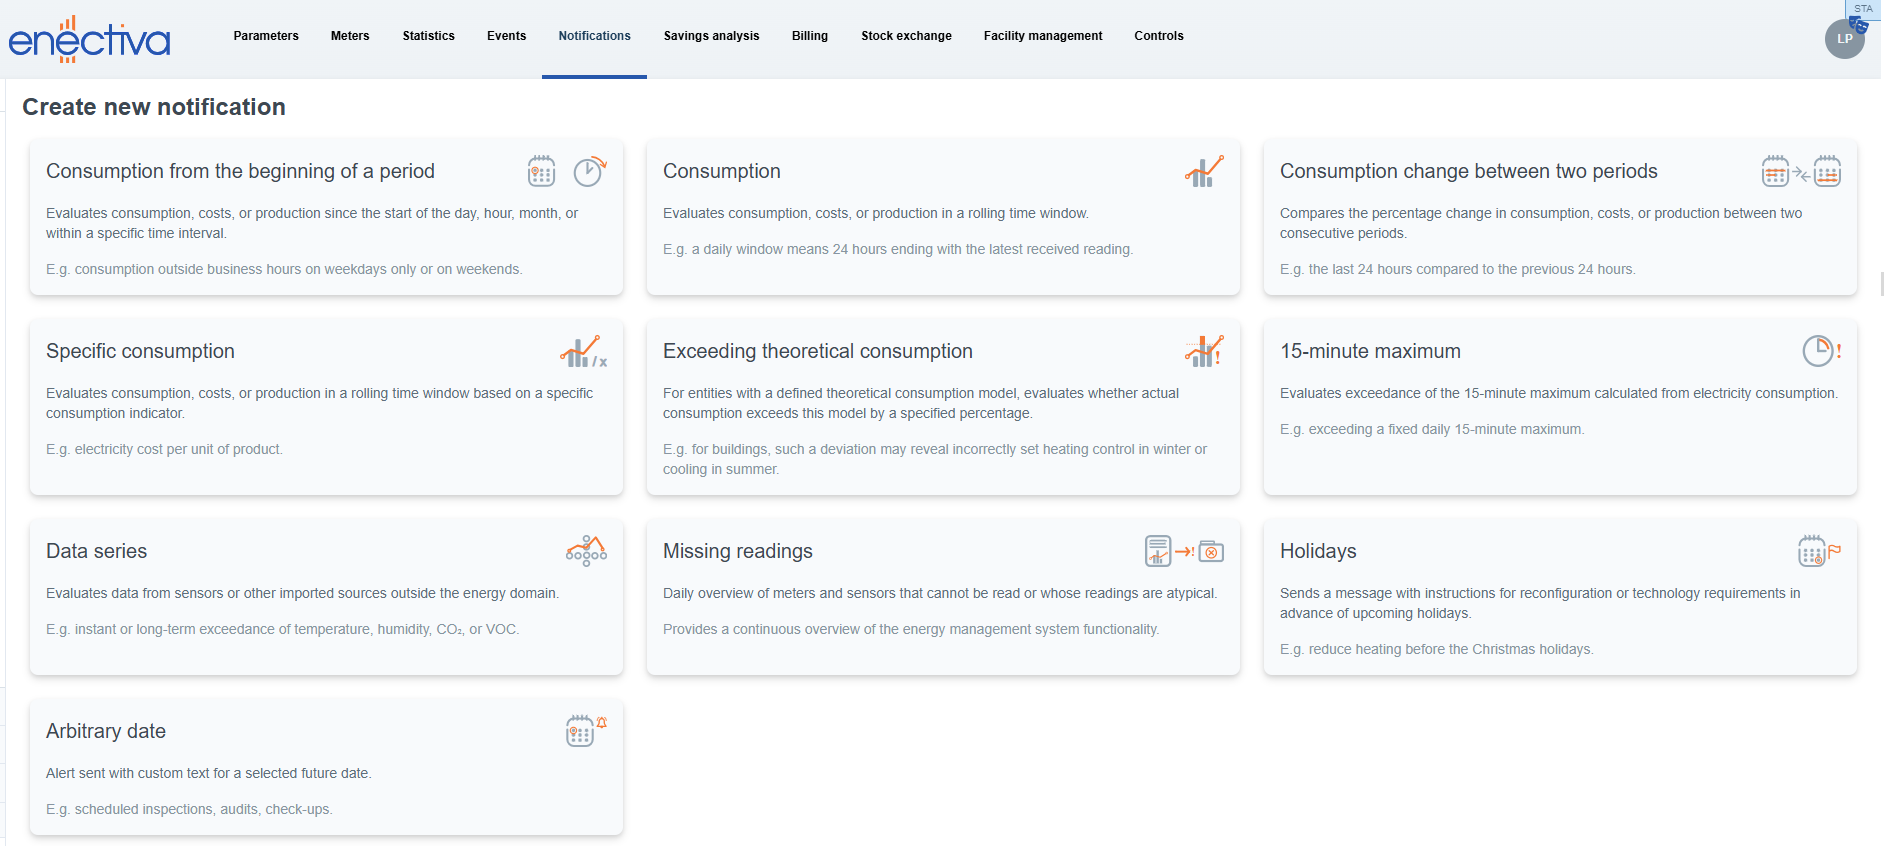Go to the Billing tab
1884x846 pixels.
(x=809, y=36)
